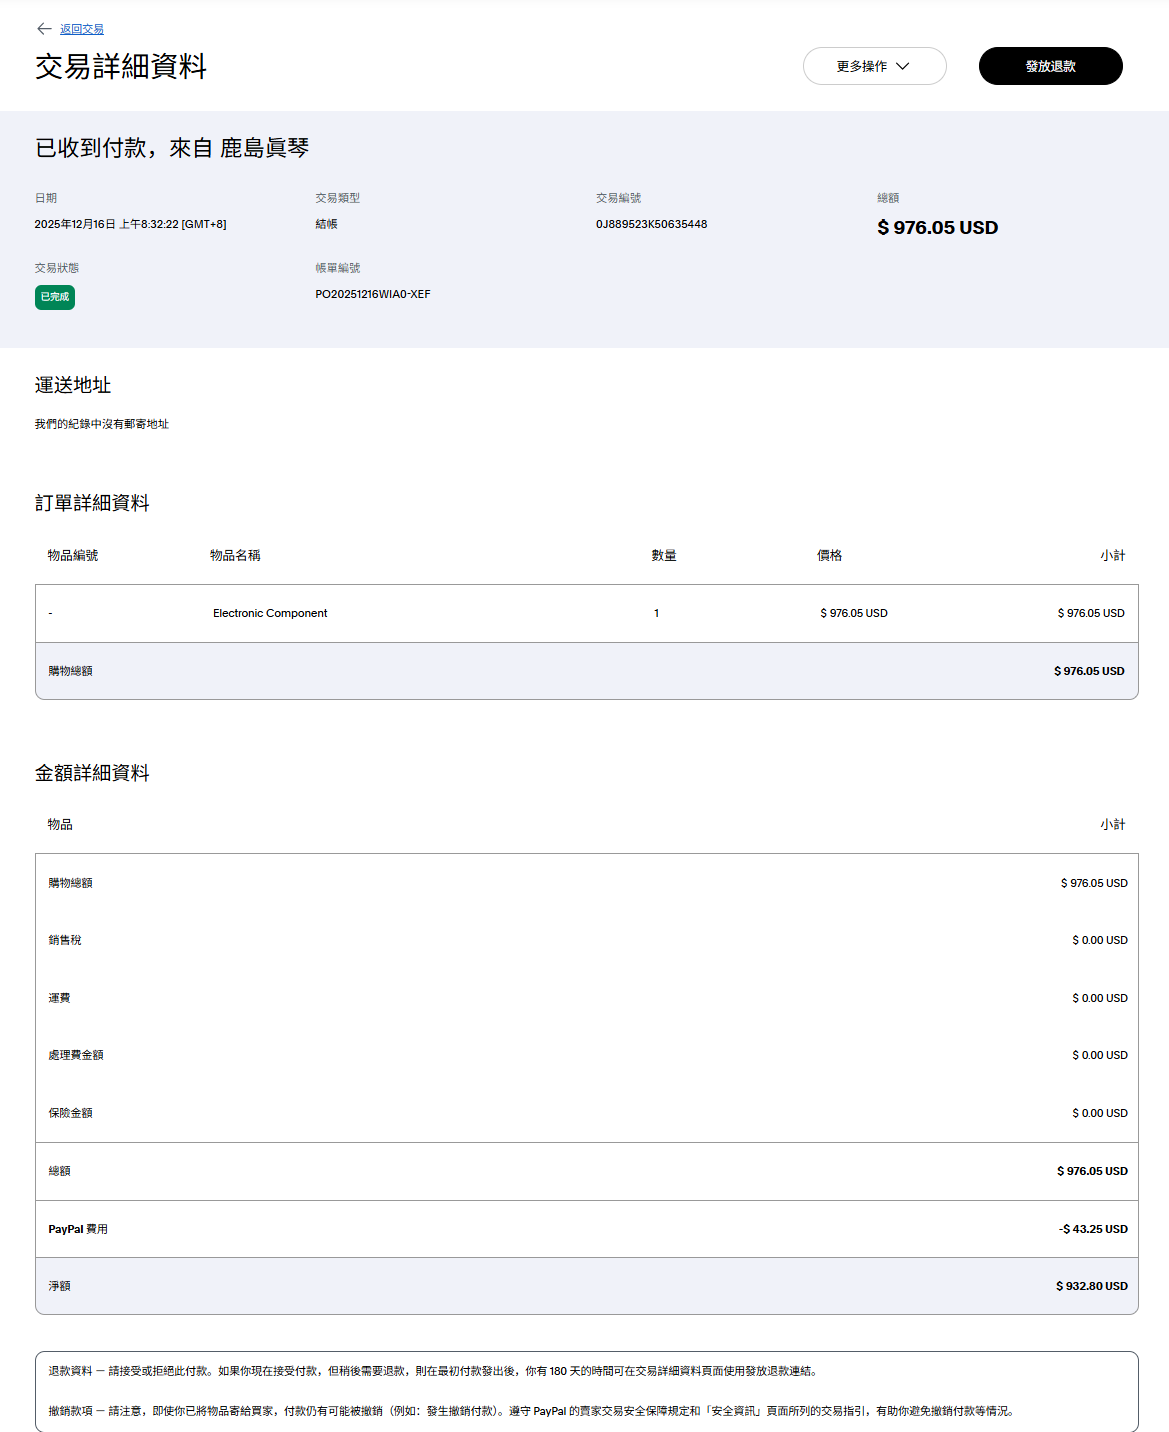The image size is (1169, 1432).
Task: Click the PayPal 費用 row label
Action: click(78, 1229)
